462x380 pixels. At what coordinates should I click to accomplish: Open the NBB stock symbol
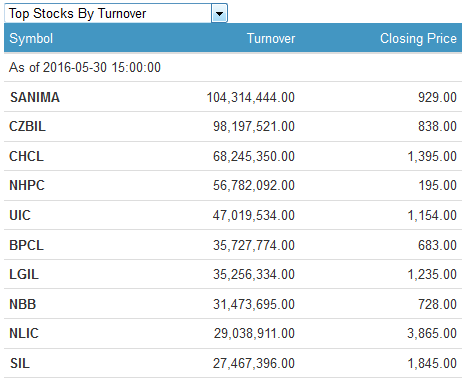click(x=22, y=304)
